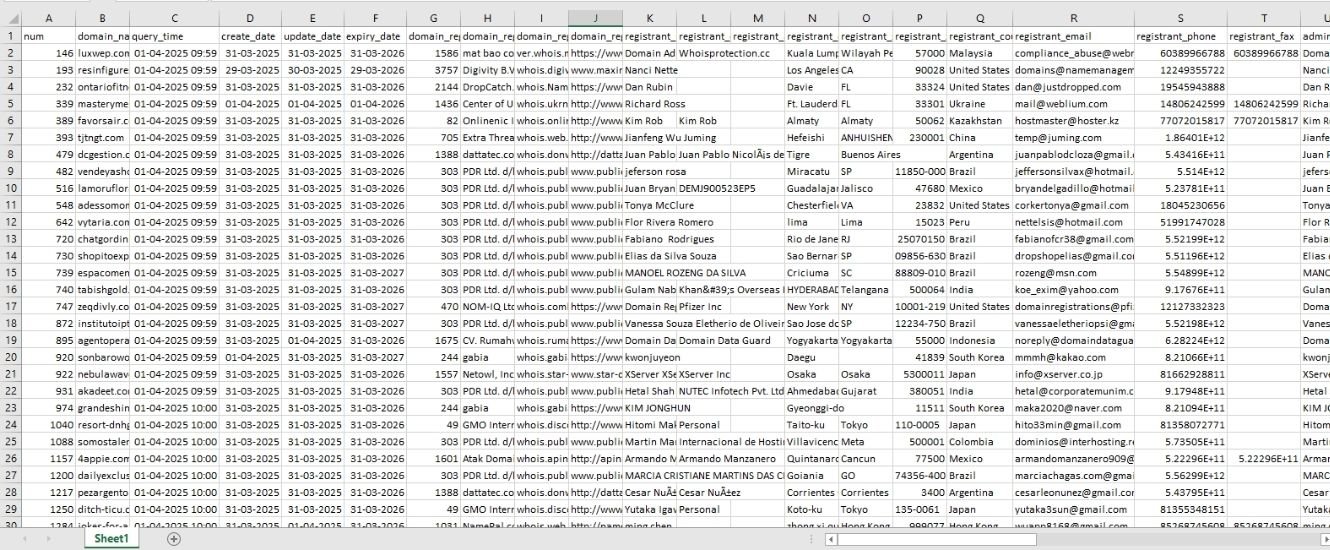Select cell containing 'Telangana'

tap(865, 290)
